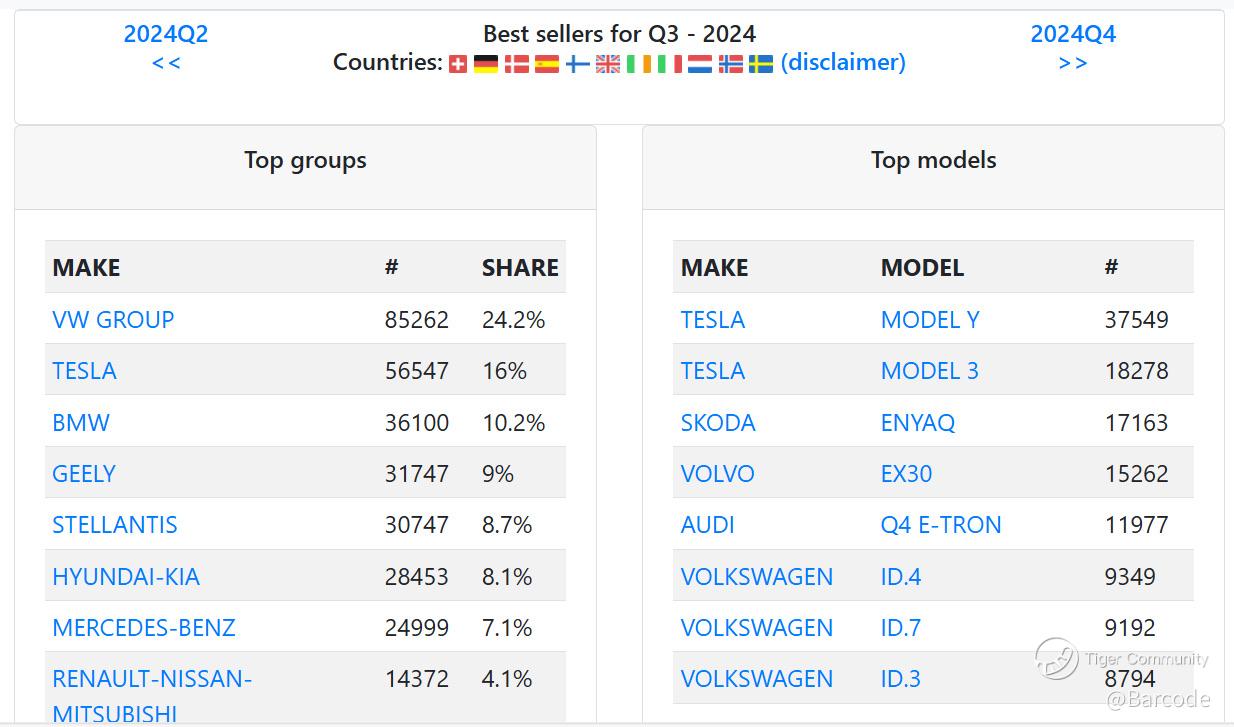Click the VOLVO make link
The width and height of the screenshot is (1234, 727).
point(717,474)
